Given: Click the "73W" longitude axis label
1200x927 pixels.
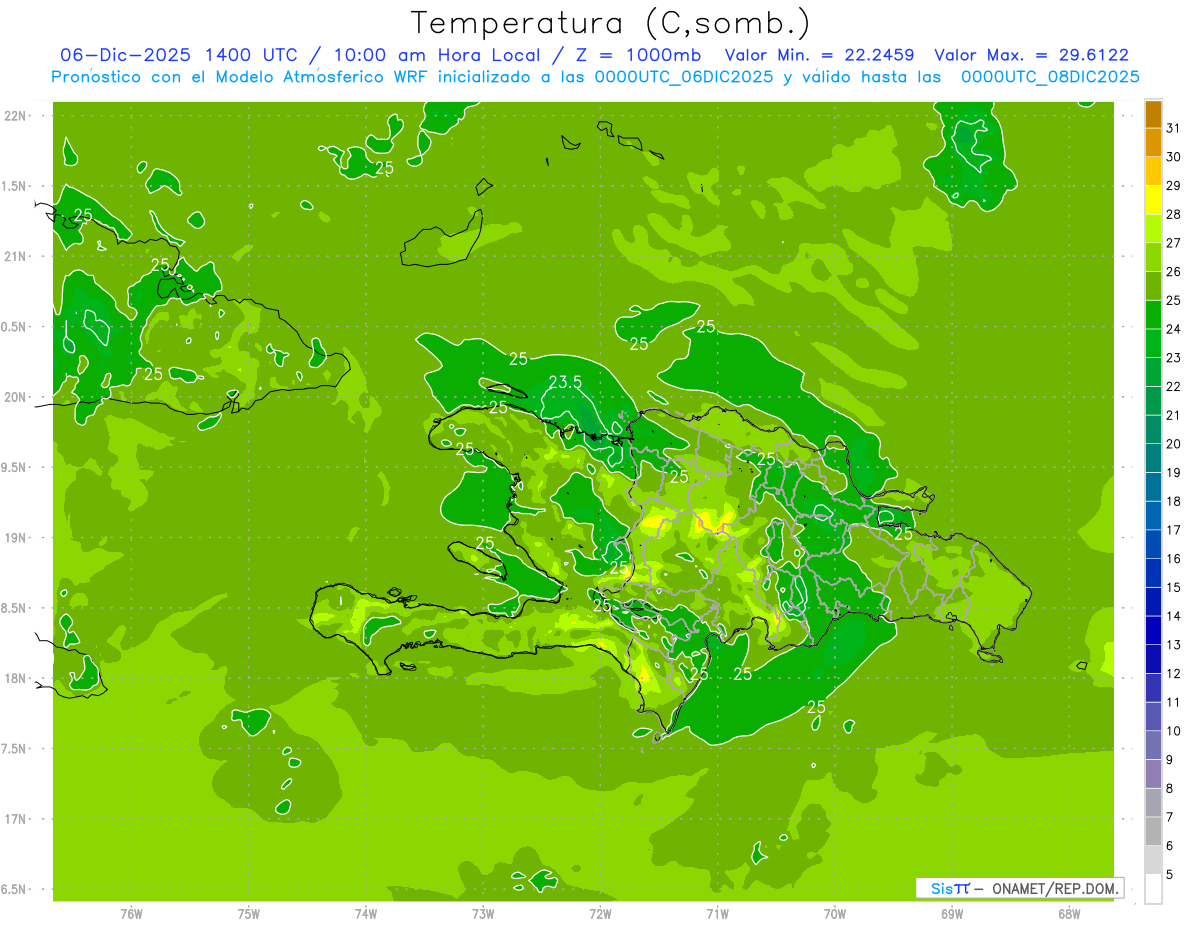Looking at the screenshot, I should [x=483, y=913].
